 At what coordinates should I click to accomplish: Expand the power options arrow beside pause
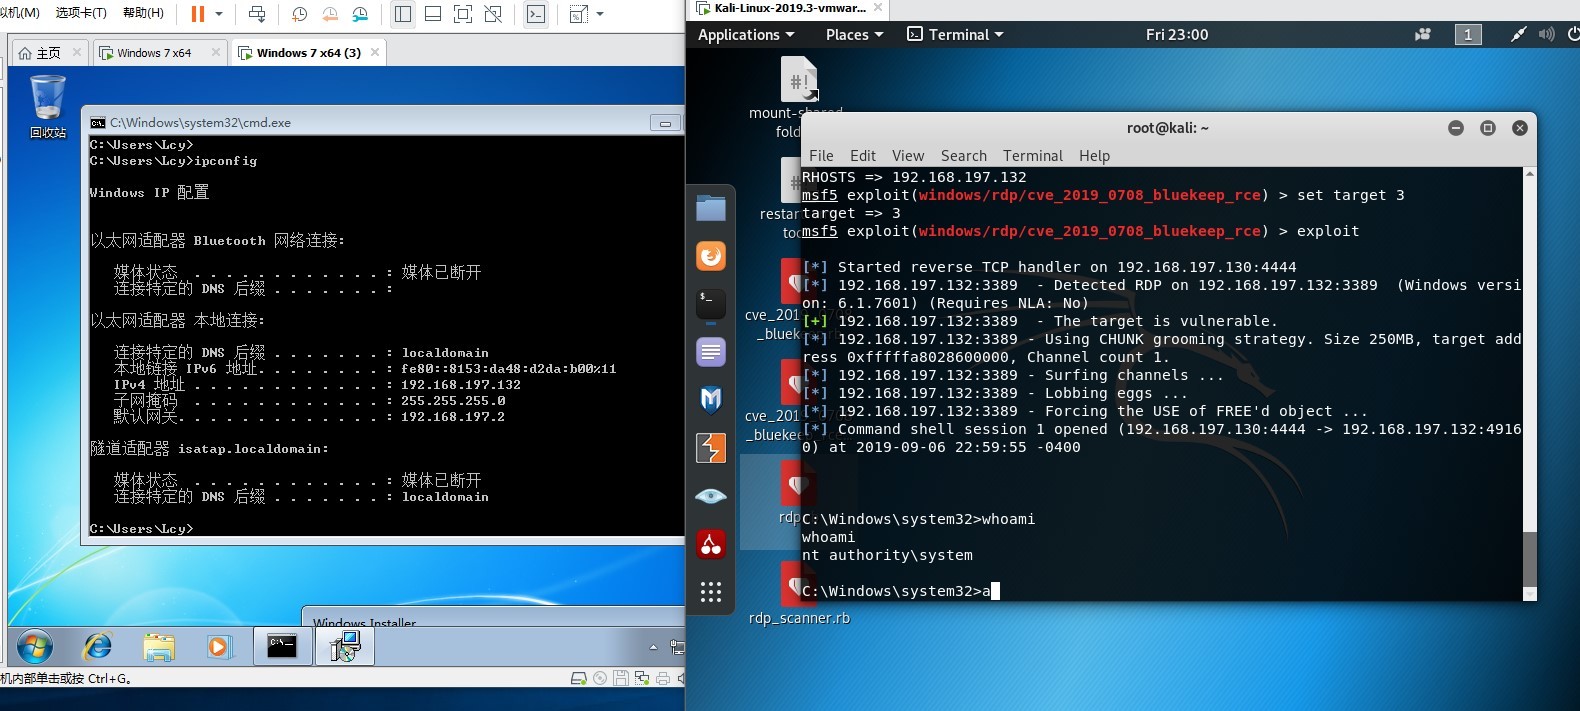(x=219, y=14)
